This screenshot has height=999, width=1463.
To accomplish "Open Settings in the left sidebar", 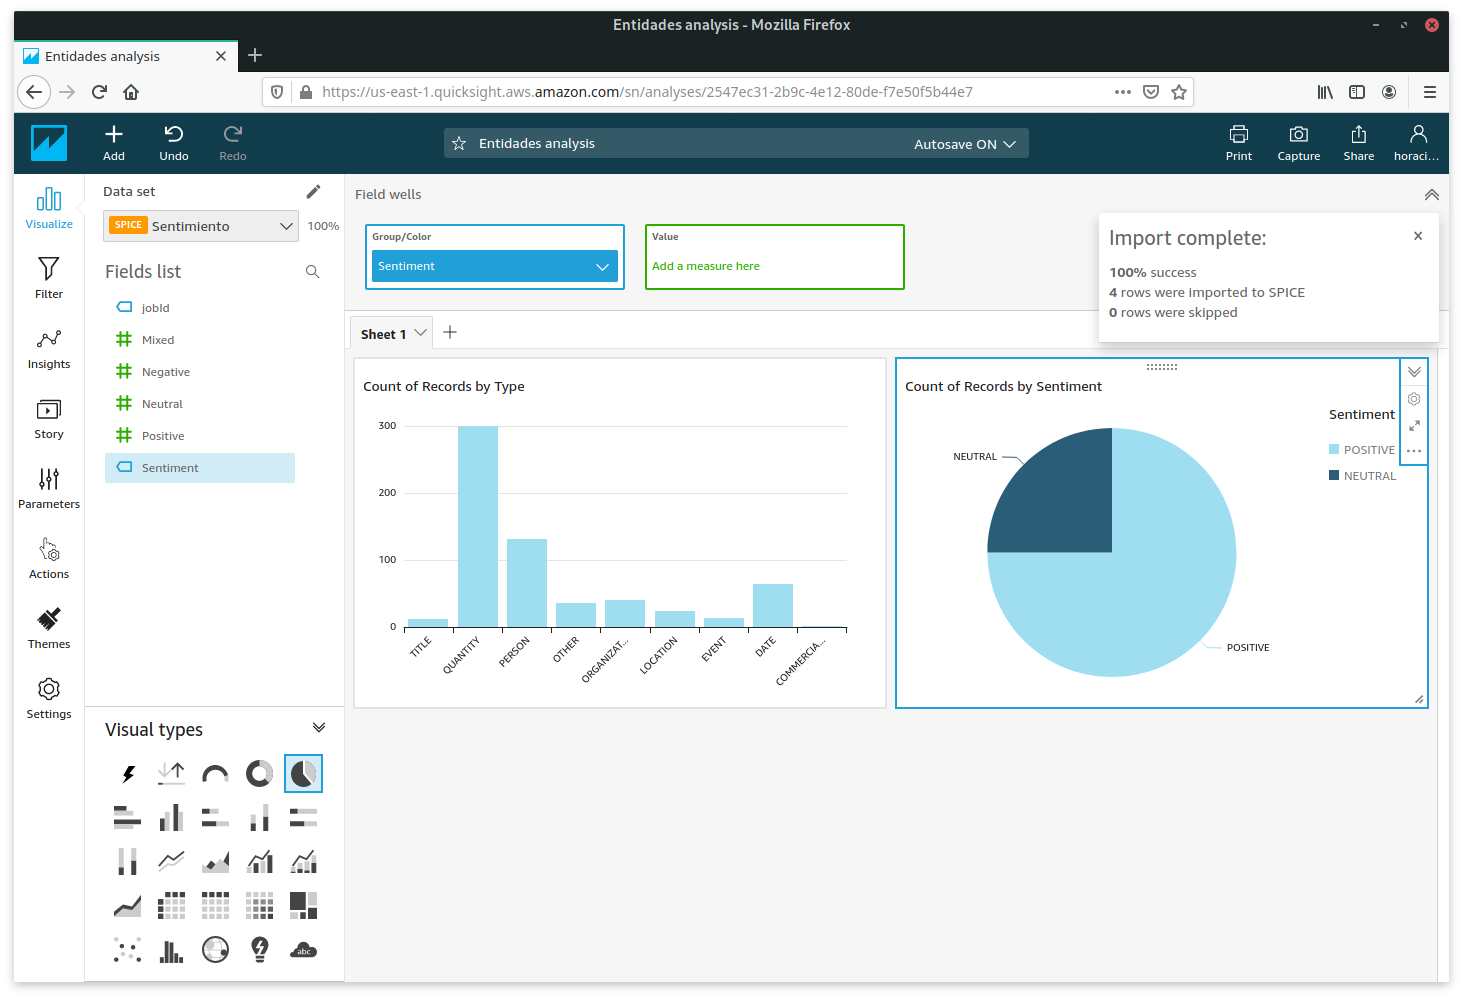I will coord(49,698).
